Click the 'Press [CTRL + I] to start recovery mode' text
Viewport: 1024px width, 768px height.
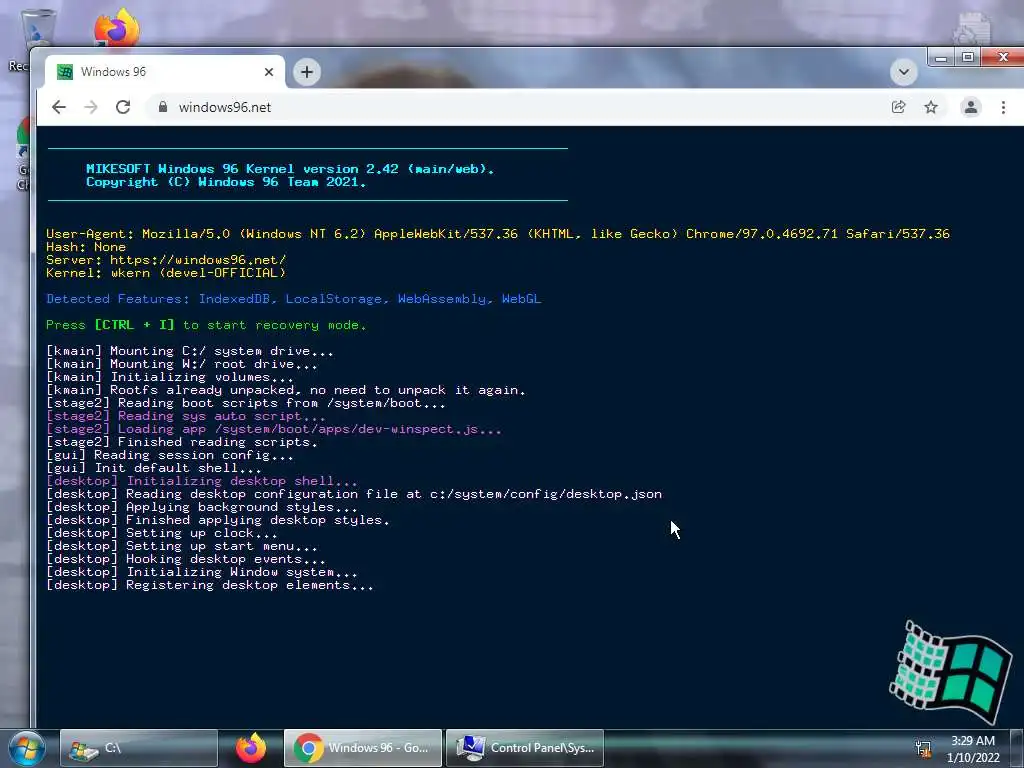(206, 325)
